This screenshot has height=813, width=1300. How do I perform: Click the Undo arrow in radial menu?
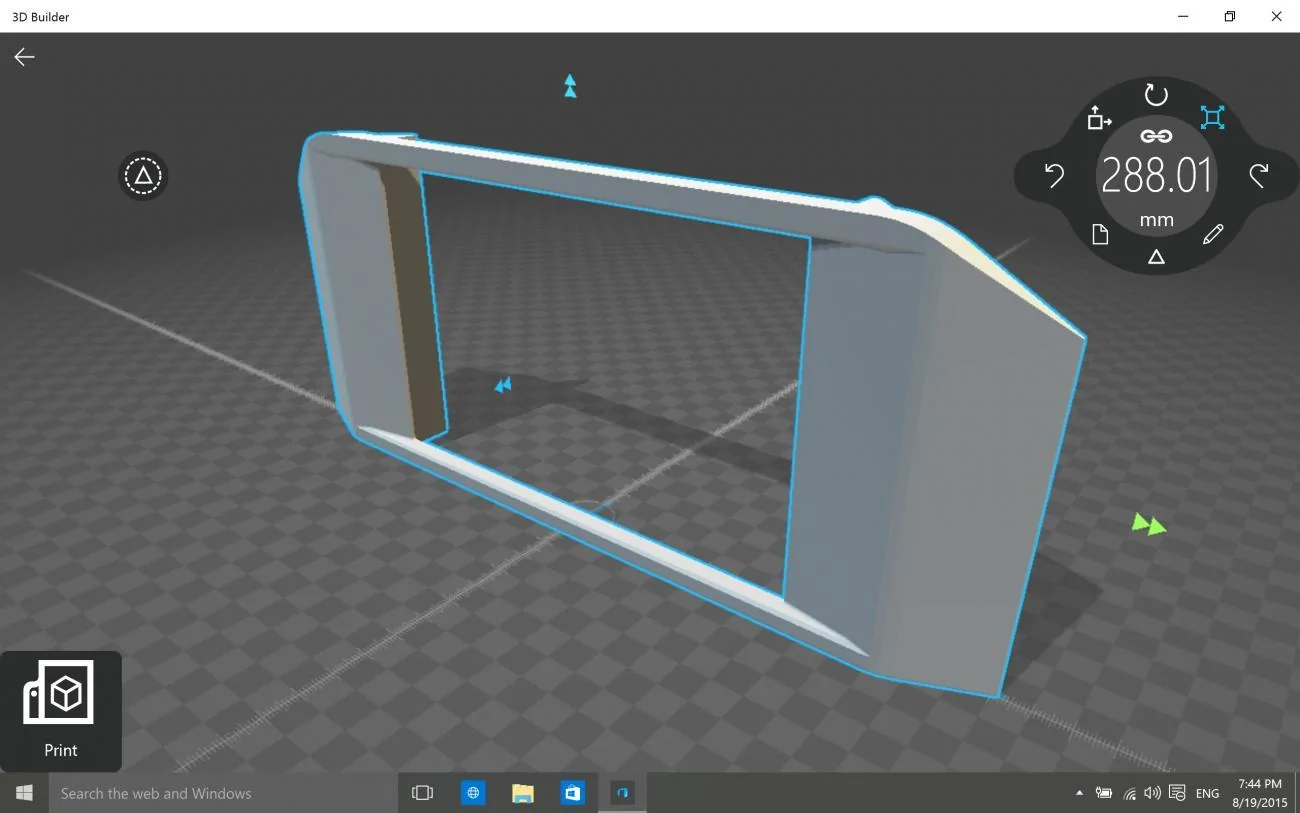[1054, 176]
